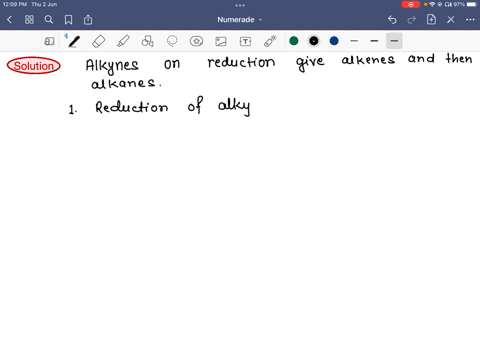
Task: Tap the red Solution label
Action: (34, 66)
